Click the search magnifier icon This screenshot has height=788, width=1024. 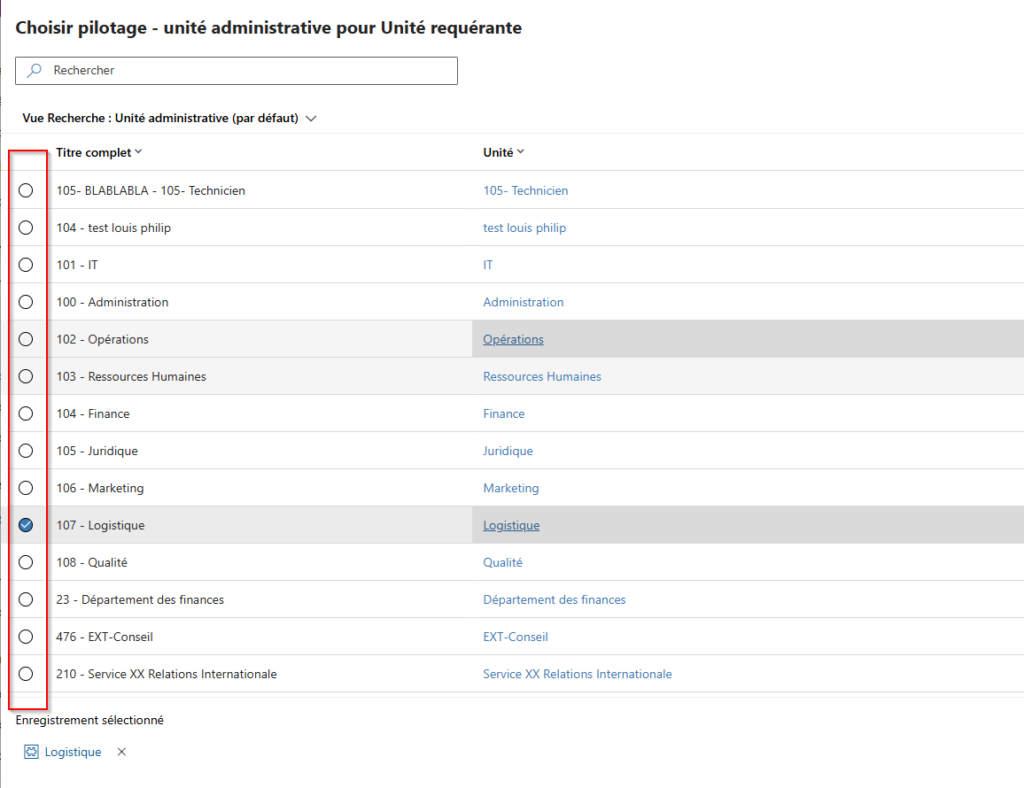coord(34,71)
